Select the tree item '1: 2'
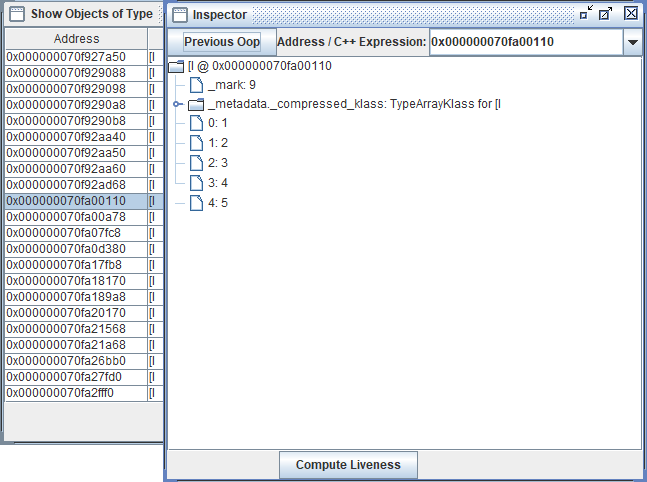The height and width of the screenshot is (482, 647). [x=218, y=143]
